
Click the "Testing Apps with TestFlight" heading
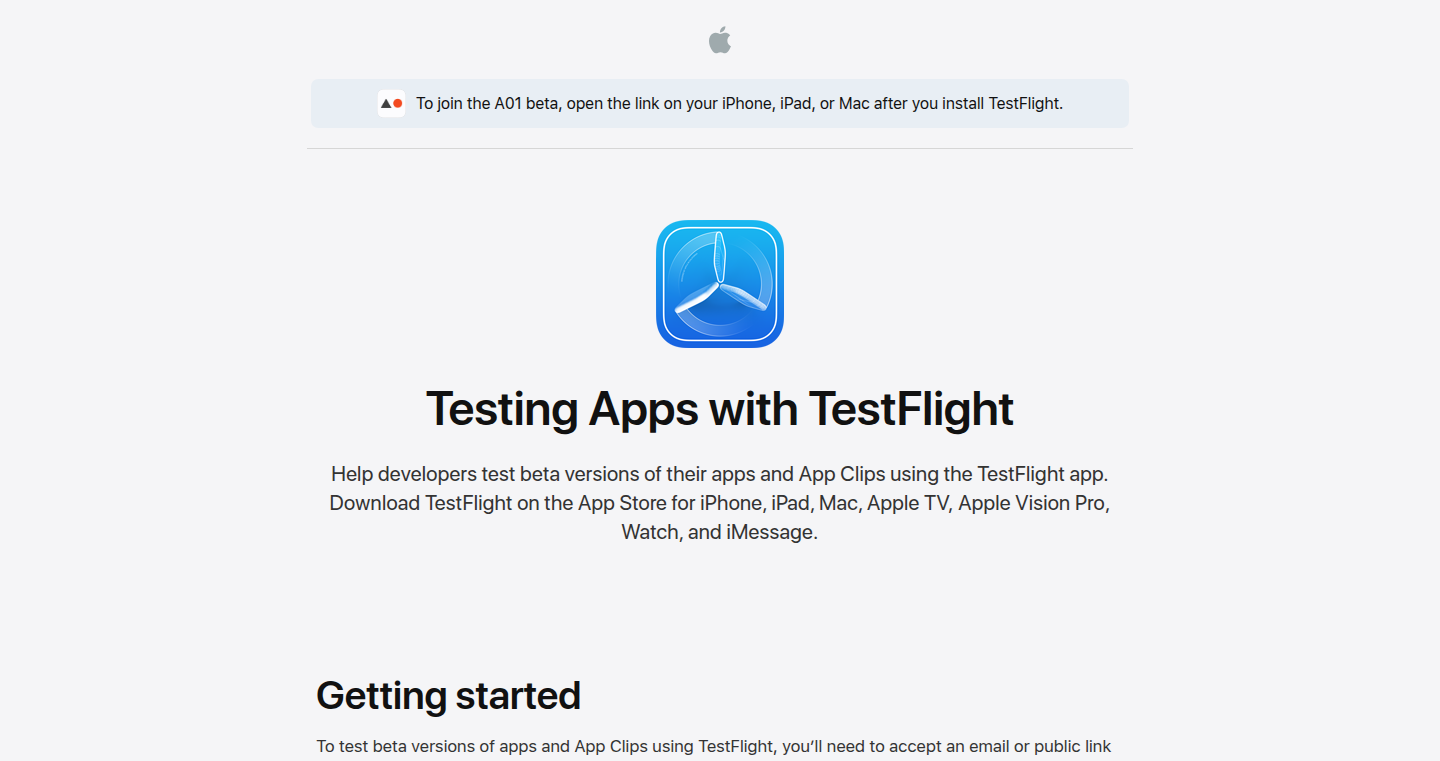click(x=720, y=409)
